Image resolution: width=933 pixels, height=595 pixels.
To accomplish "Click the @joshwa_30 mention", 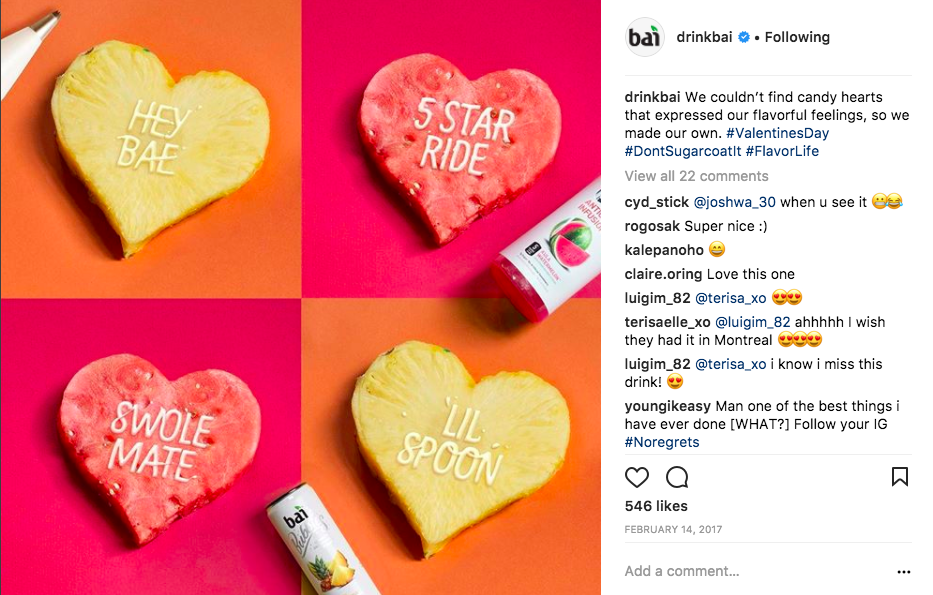I will pyautogui.click(x=734, y=202).
